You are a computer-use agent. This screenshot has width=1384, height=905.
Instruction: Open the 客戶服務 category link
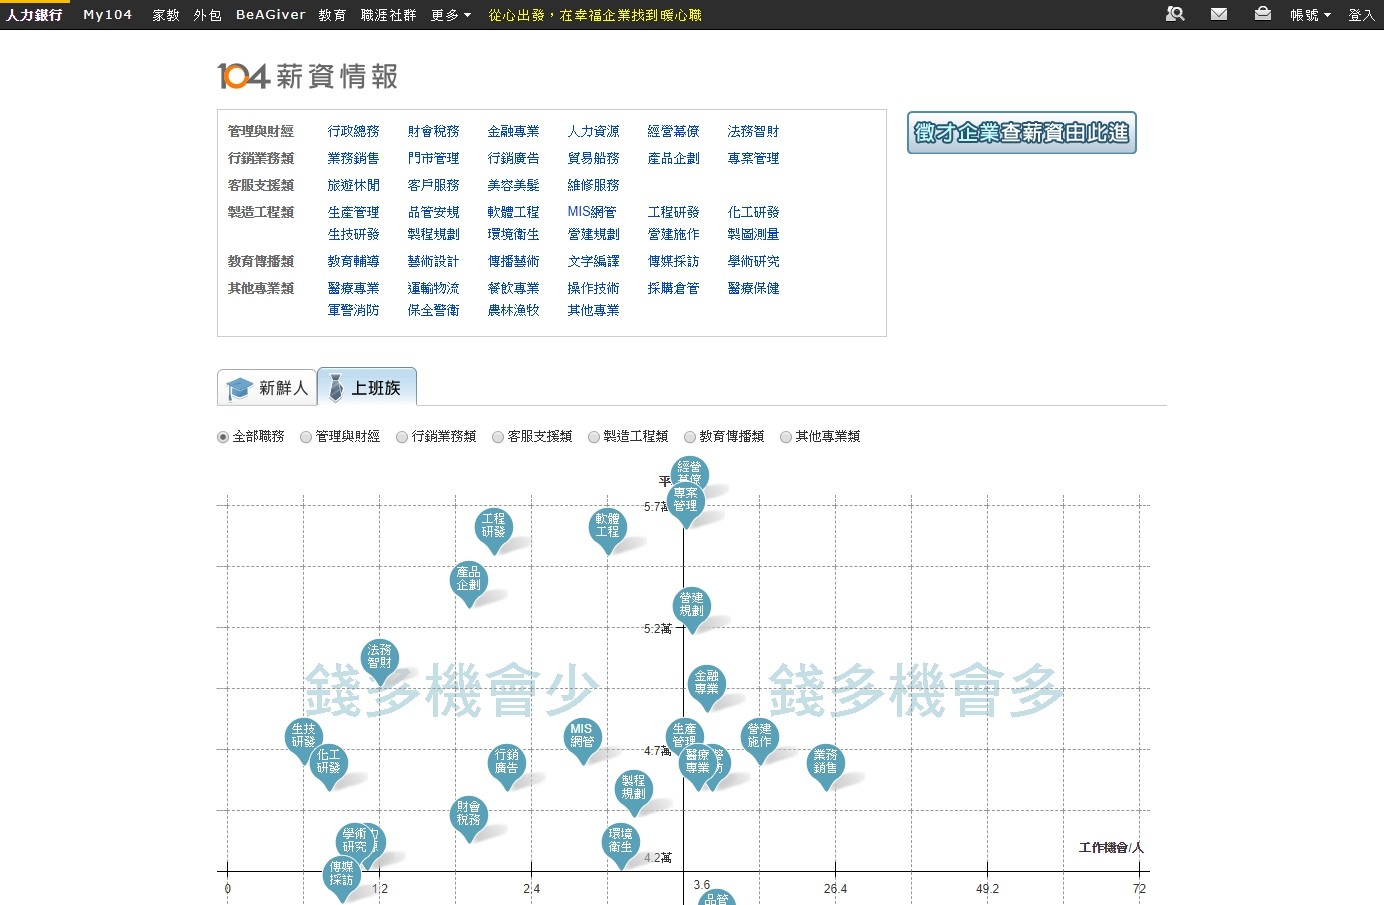pyautogui.click(x=434, y=185)
